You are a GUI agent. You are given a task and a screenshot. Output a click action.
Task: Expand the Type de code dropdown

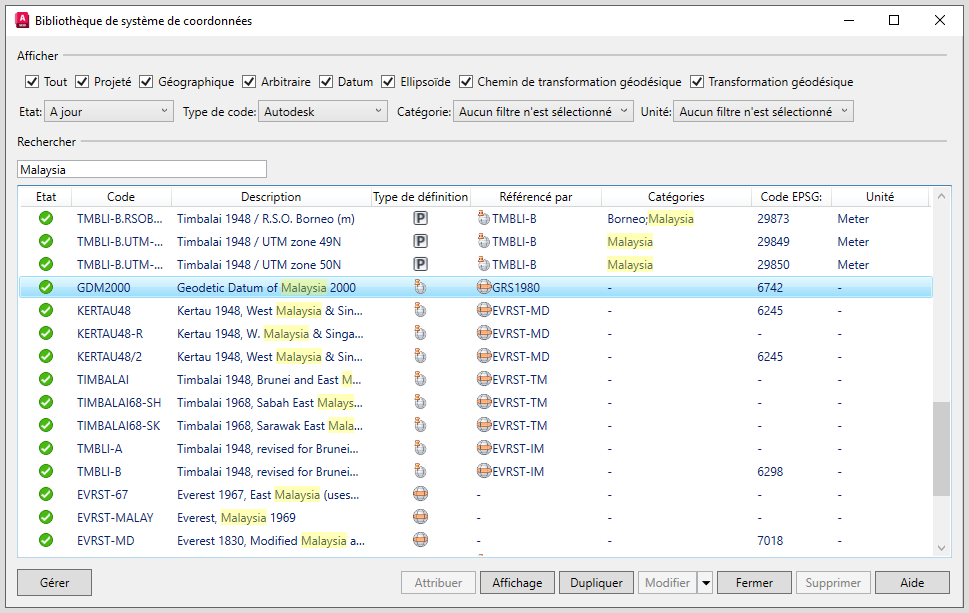[x=323, y=112]
